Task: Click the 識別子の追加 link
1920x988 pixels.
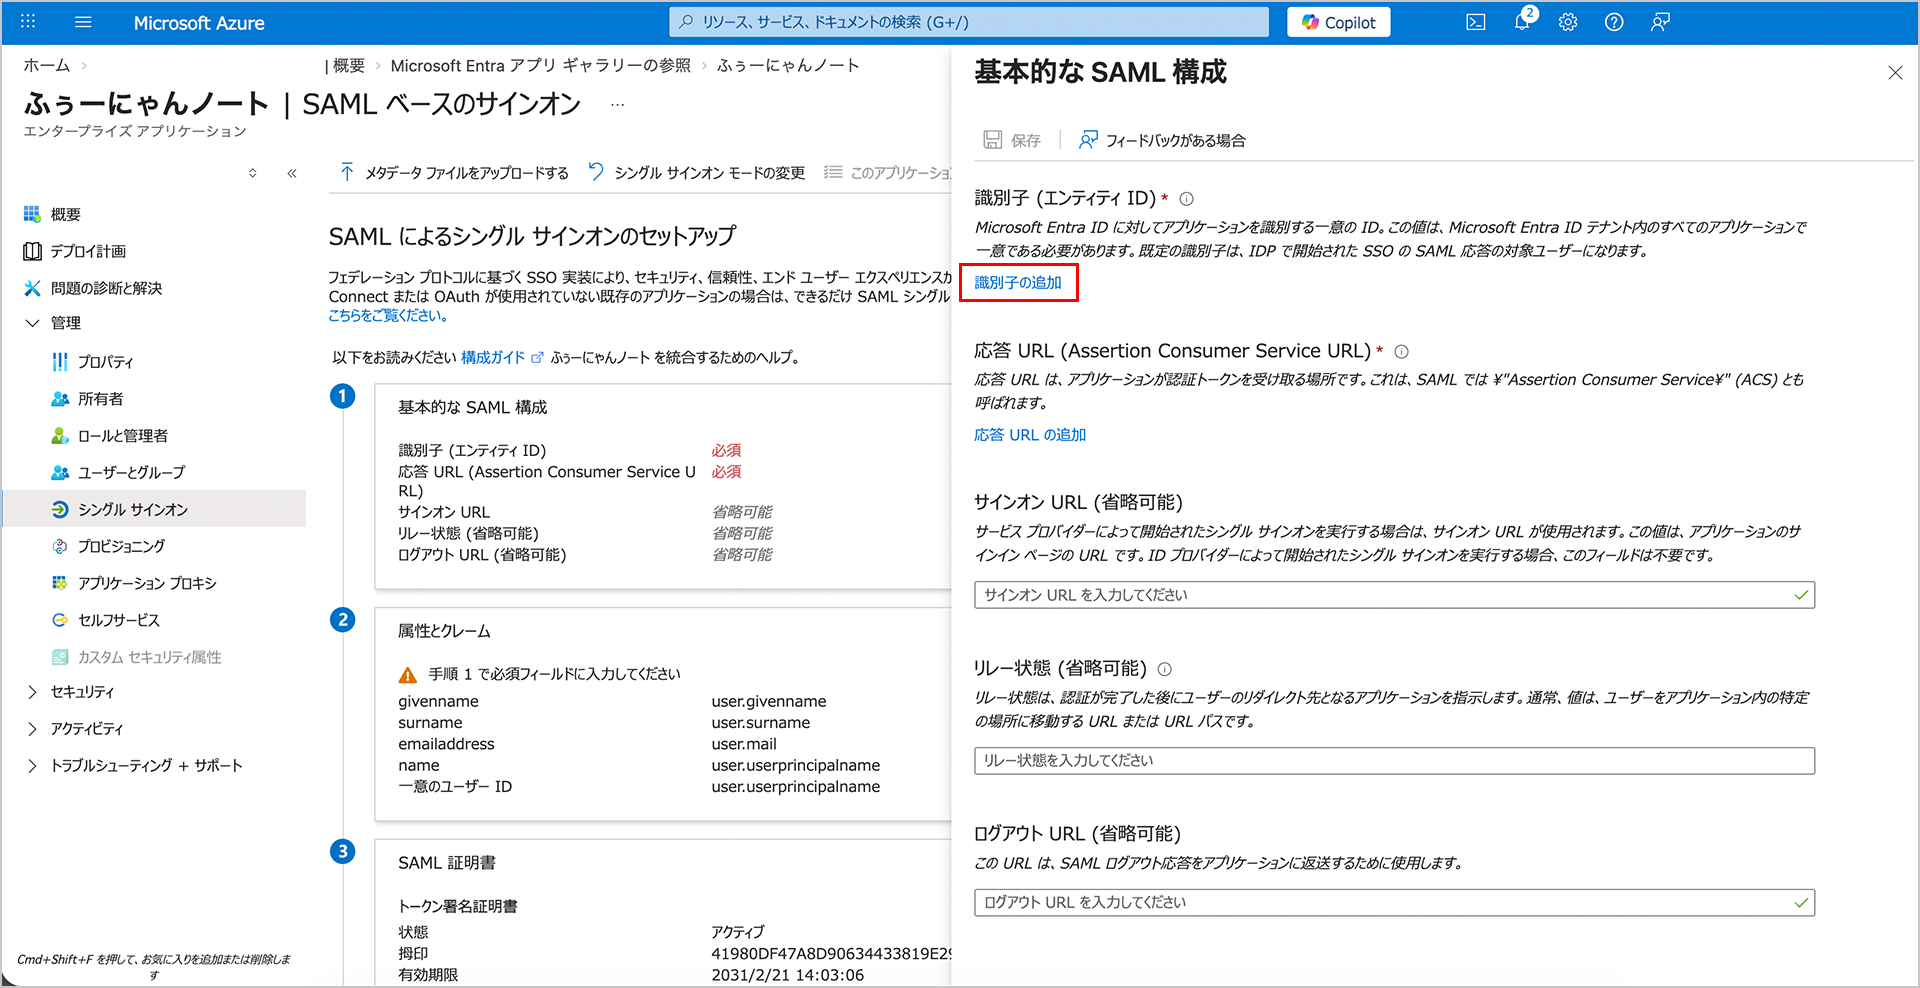Action: 1018,283
